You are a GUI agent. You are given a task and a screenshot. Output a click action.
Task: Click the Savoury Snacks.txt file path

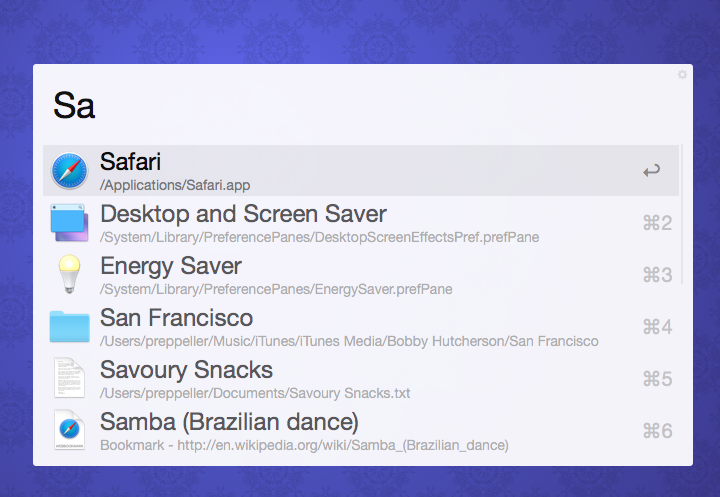click(x=255, y=393)
